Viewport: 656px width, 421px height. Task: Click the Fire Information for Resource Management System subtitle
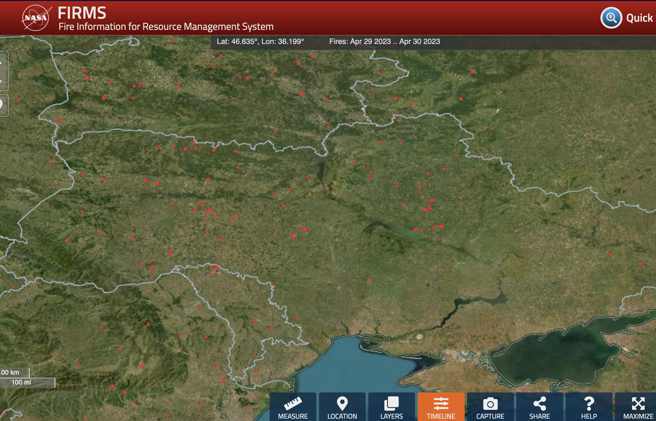point(165,27)
